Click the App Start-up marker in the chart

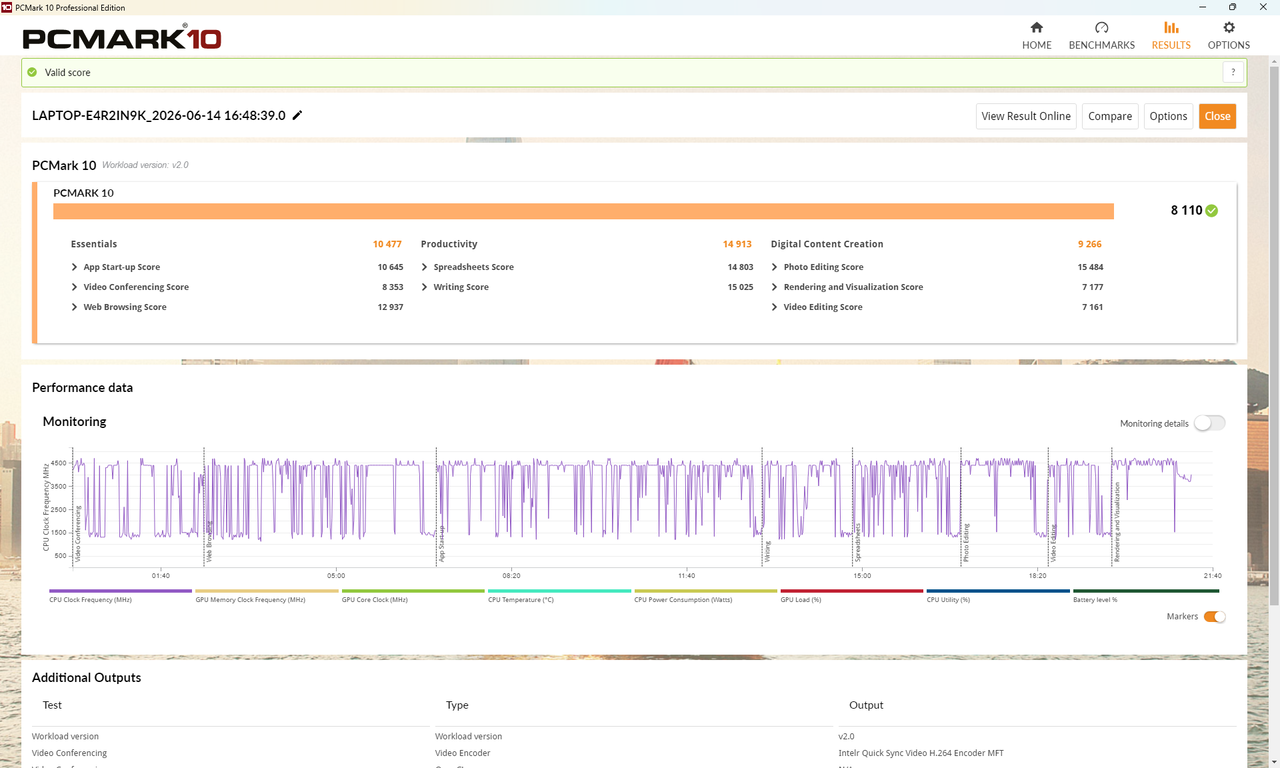pyautogui.click(x=441, y=545)
